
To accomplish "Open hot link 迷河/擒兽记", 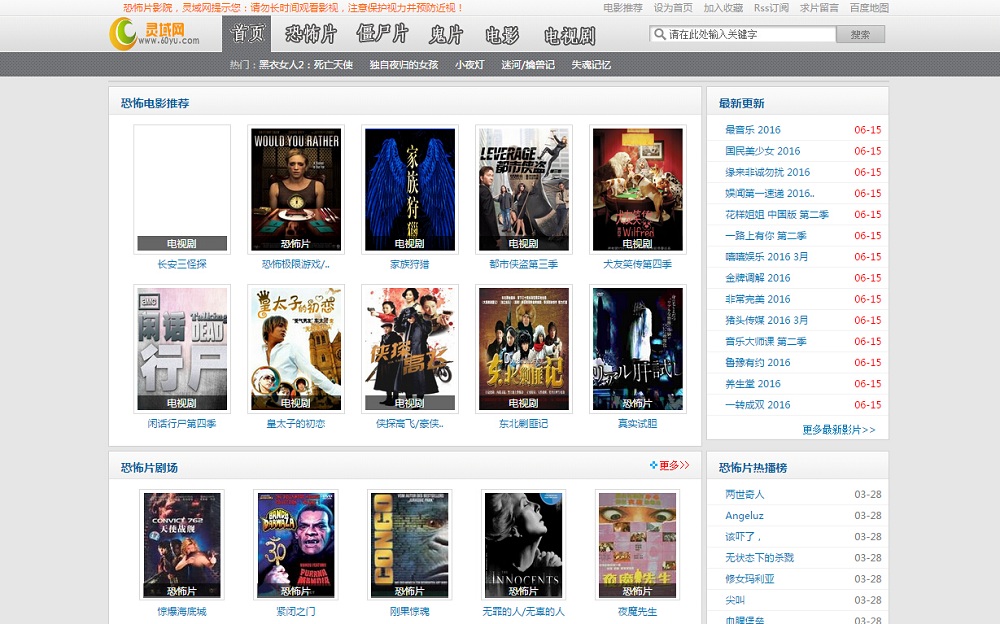I will pos(527,64).
